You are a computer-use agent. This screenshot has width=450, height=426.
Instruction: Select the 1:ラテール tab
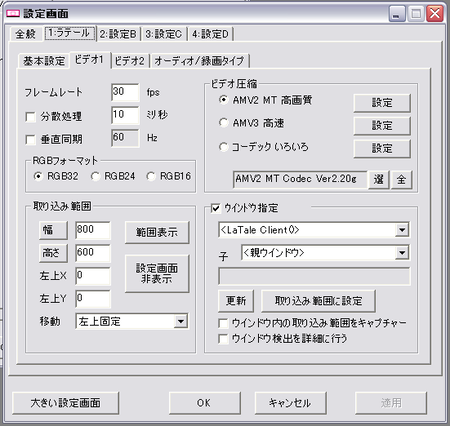[70, 33]
